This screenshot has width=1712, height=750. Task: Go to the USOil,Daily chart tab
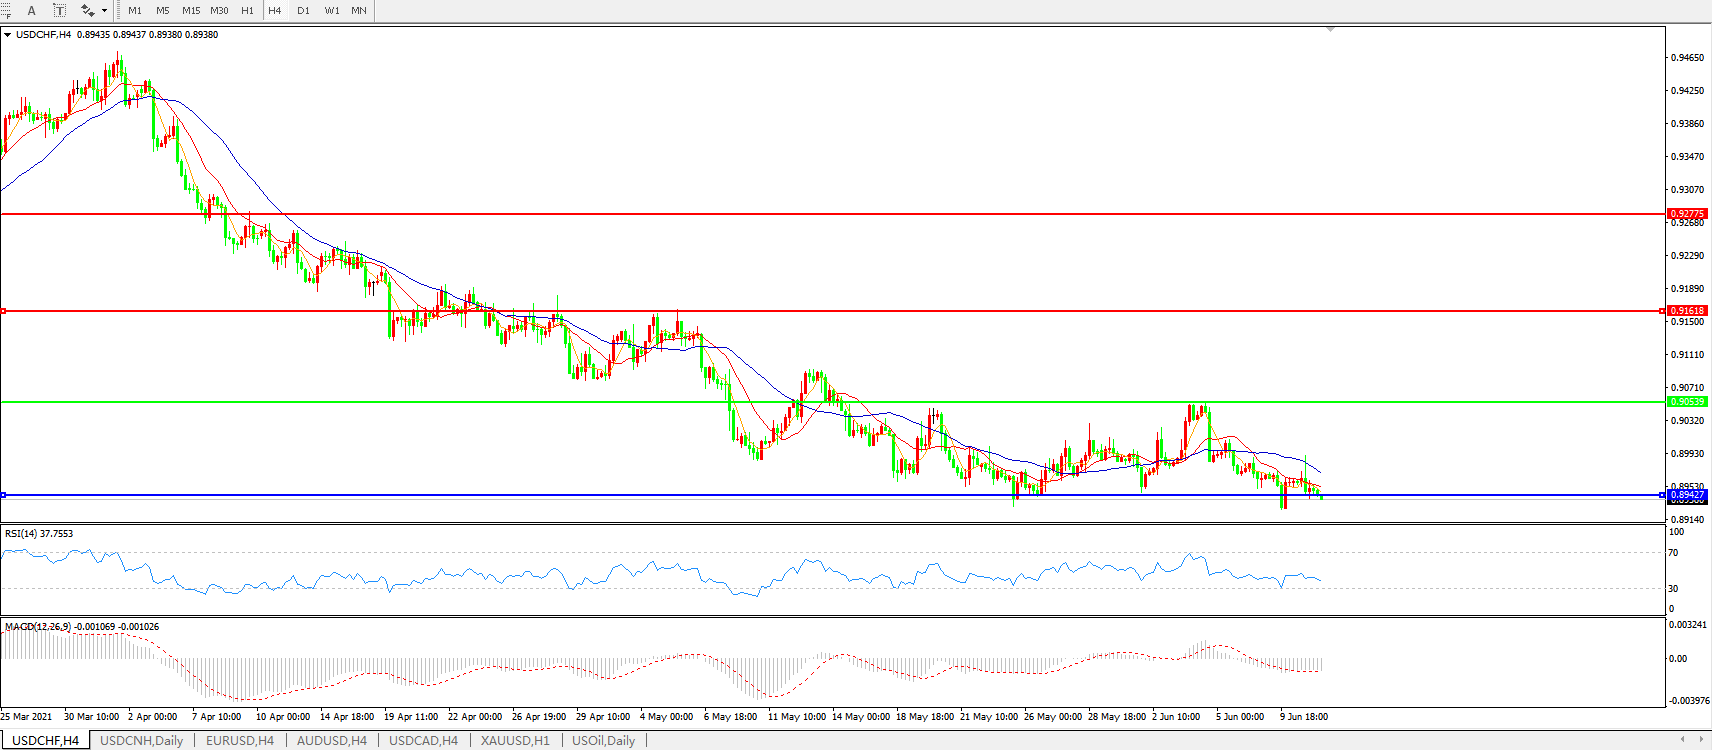tap(603, 741)
